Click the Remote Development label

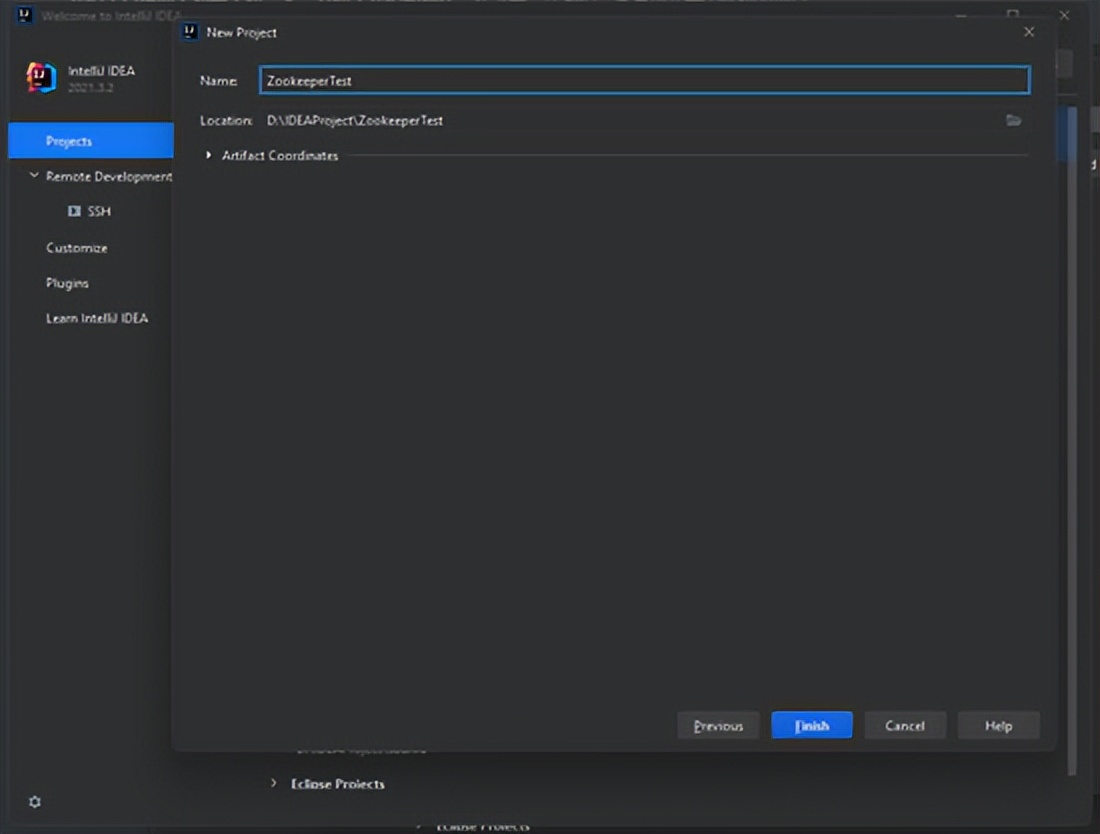pyautogui.click(x=109, y=176)
